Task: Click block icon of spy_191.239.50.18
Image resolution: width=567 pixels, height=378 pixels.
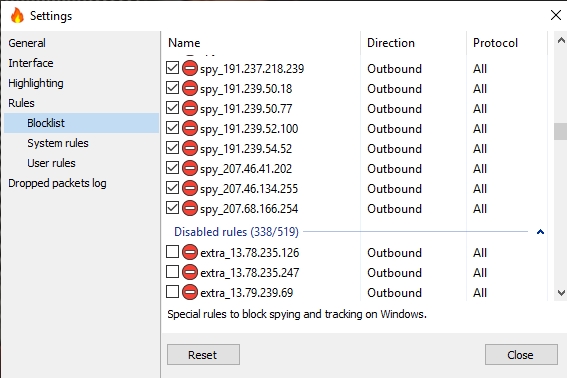Action: tap(190, 88)
